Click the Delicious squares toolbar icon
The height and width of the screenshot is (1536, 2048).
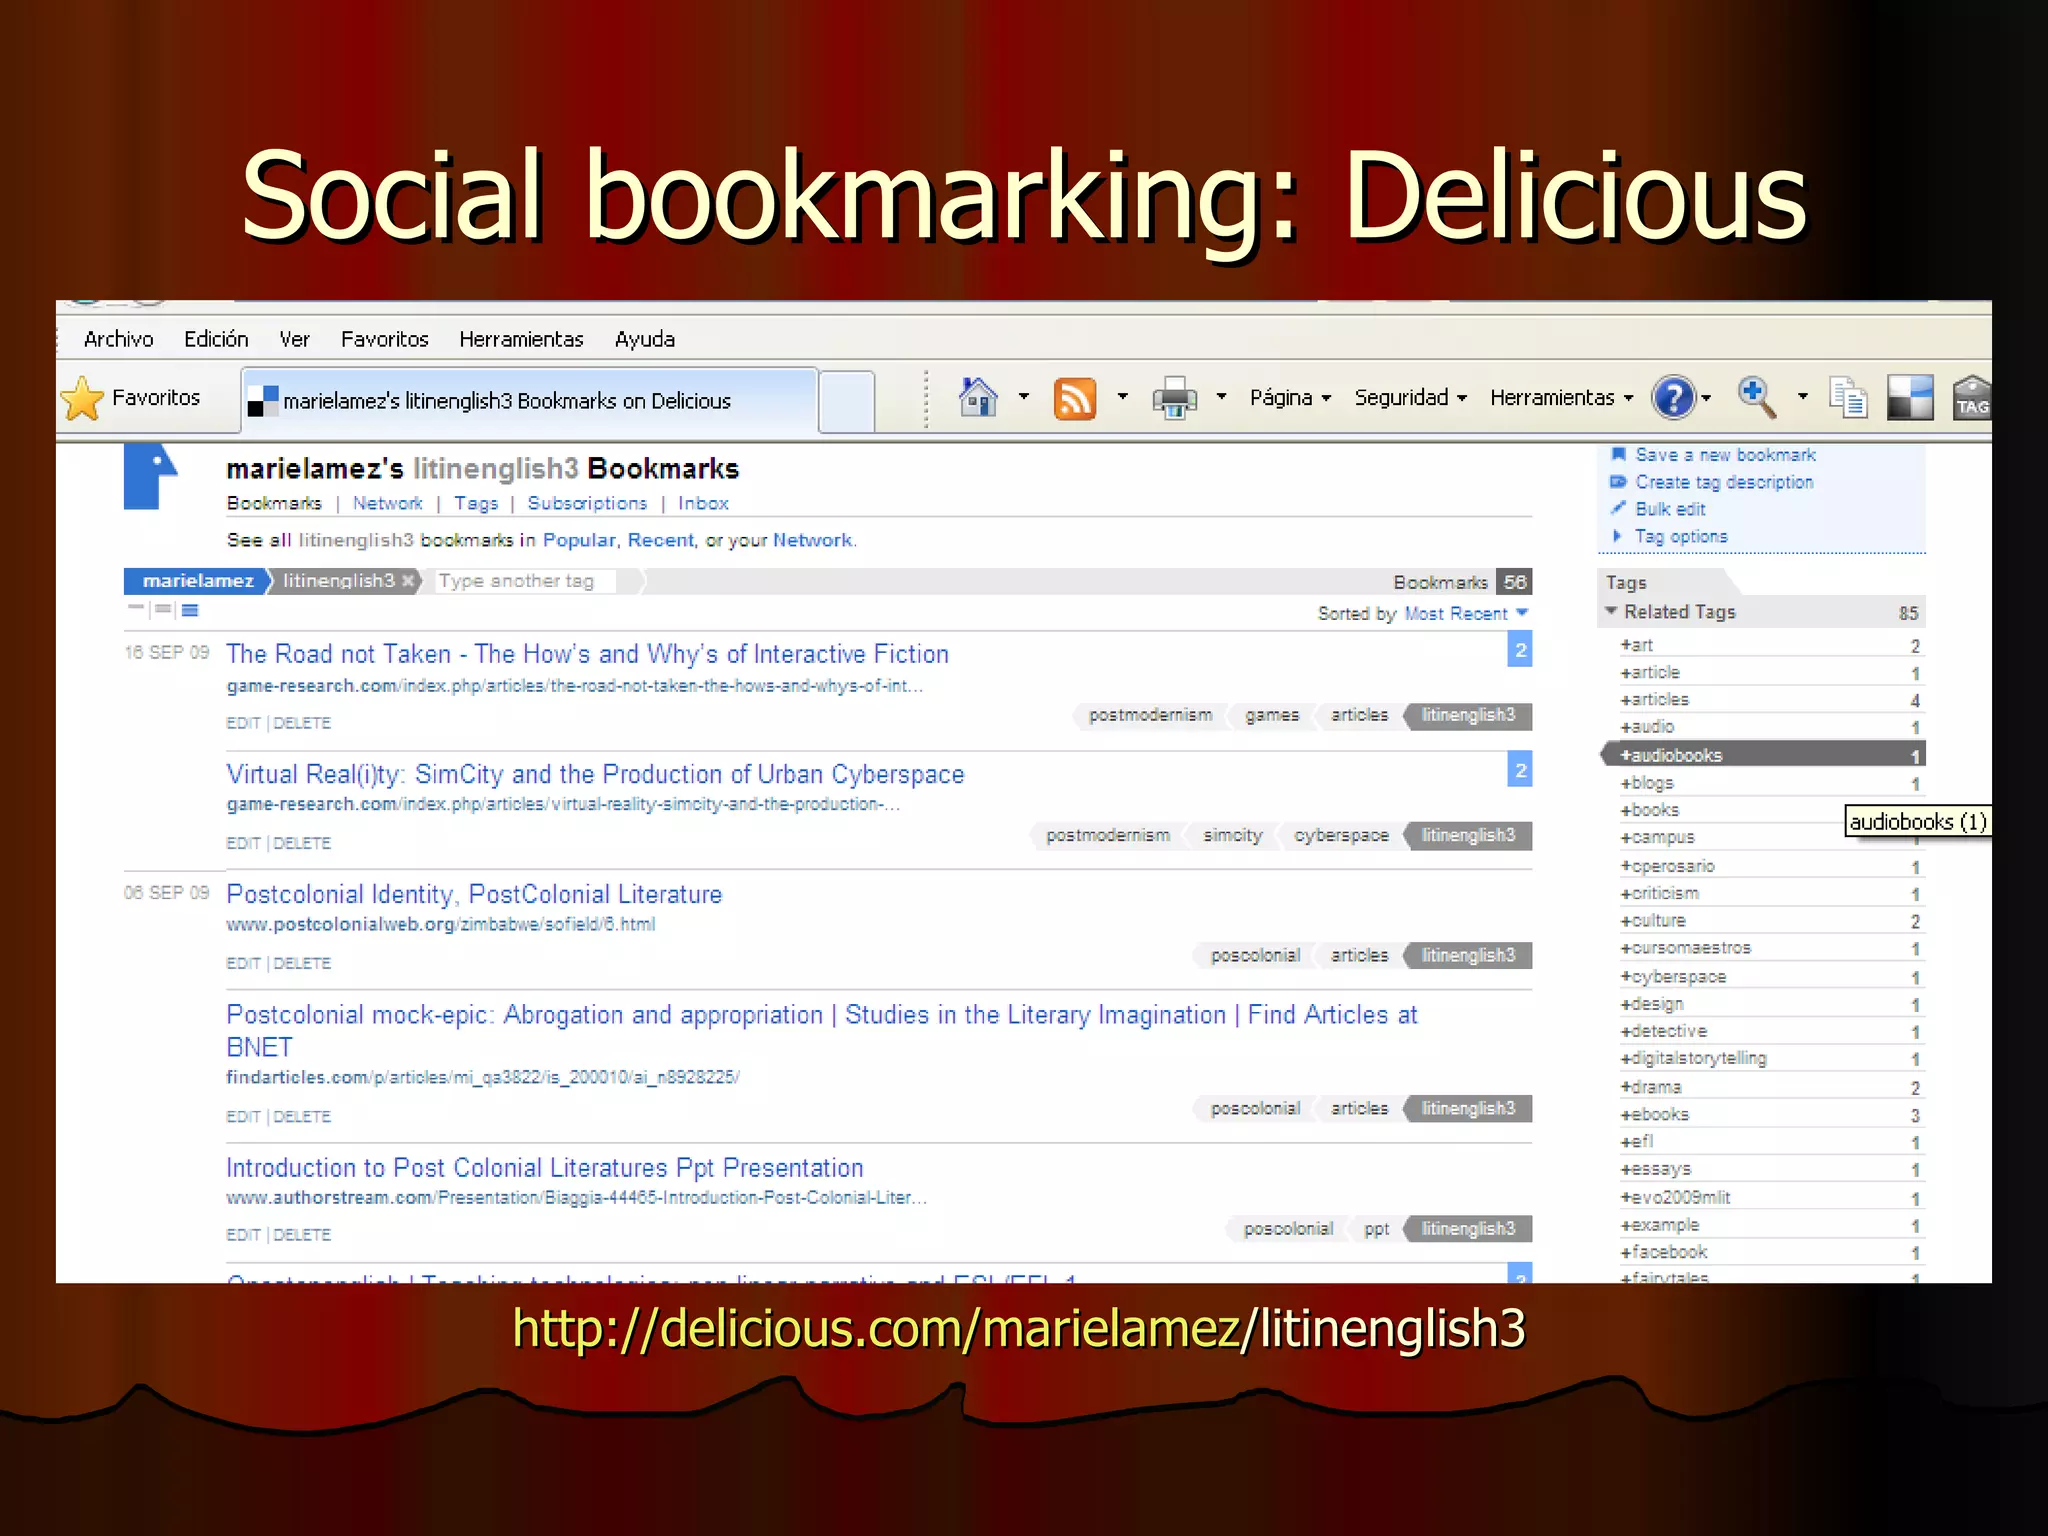1910,398
